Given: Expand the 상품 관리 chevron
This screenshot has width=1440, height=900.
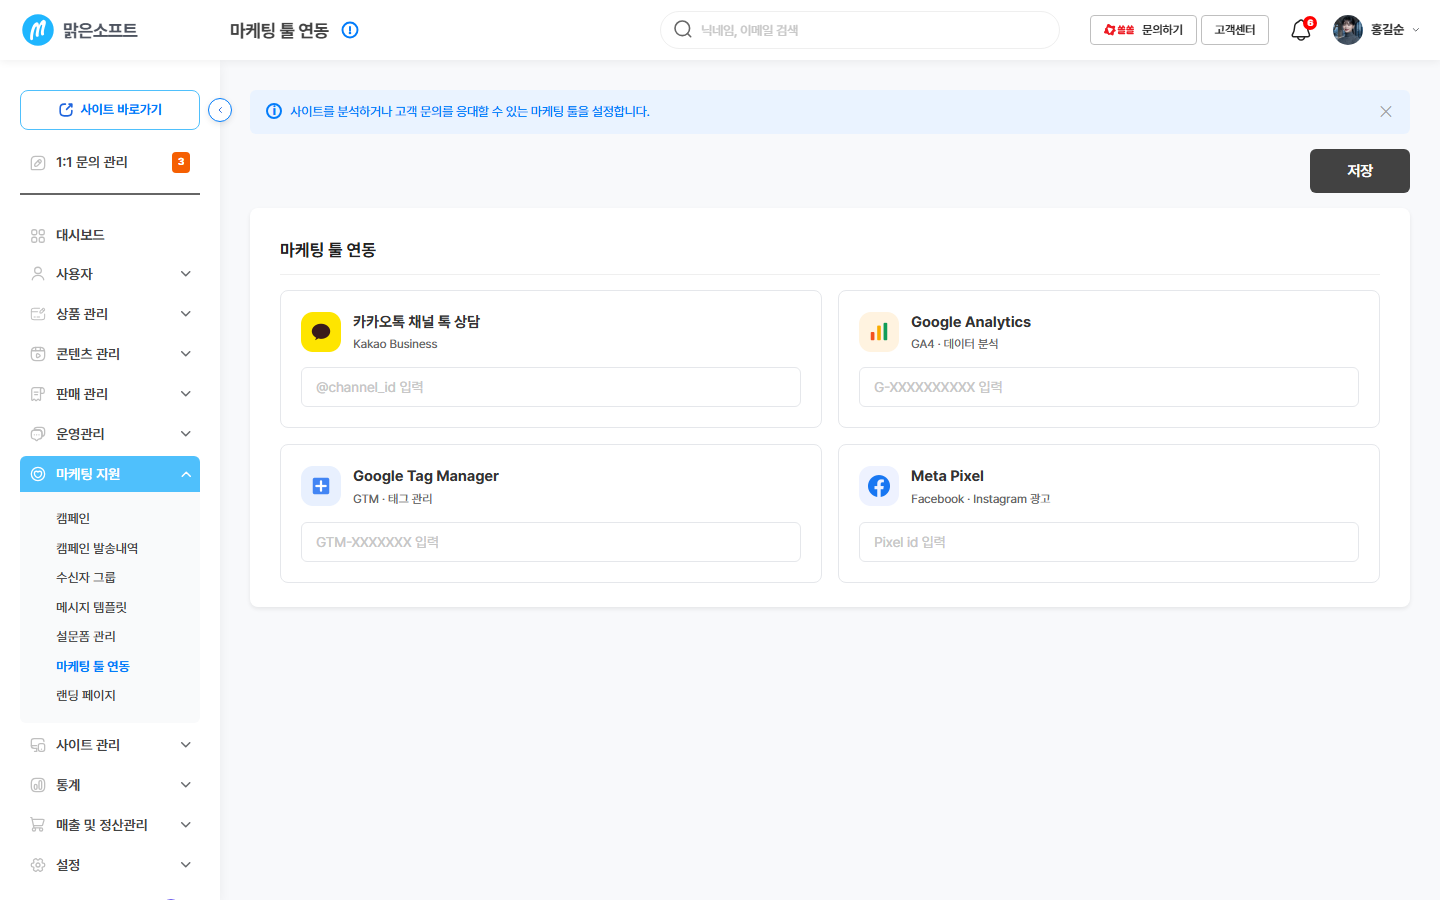Looking at the screenshot, I should click(x=186, y=314).
